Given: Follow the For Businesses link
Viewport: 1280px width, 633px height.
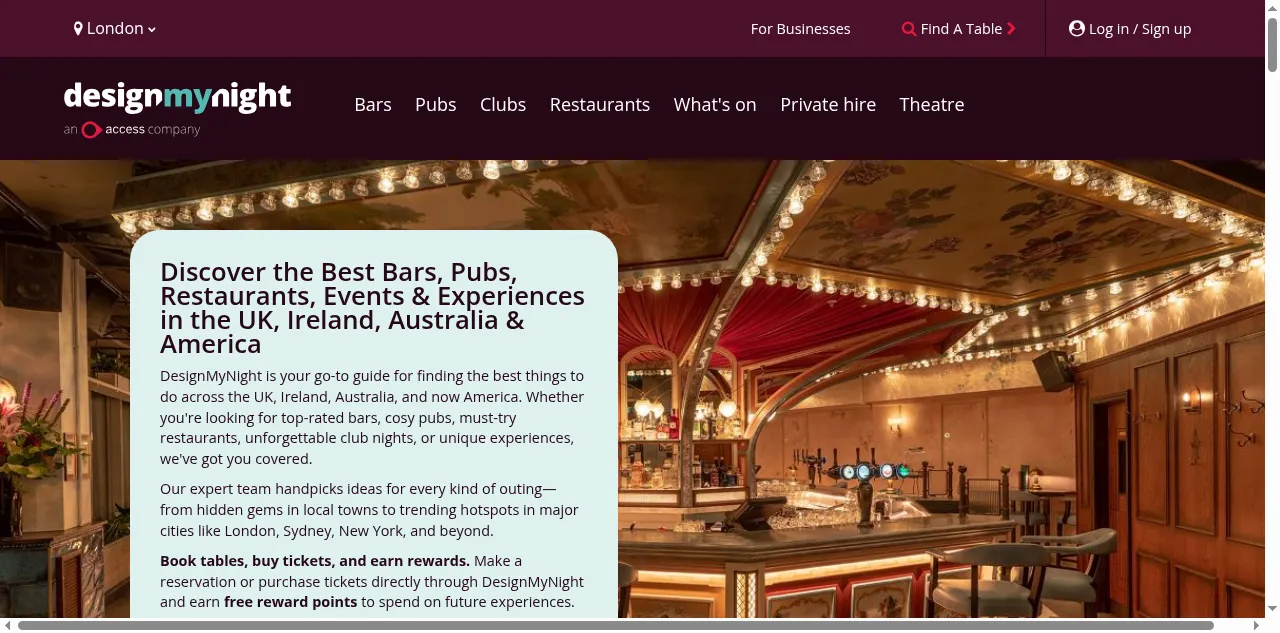Looking at the screenshot, I should [801, 29].
